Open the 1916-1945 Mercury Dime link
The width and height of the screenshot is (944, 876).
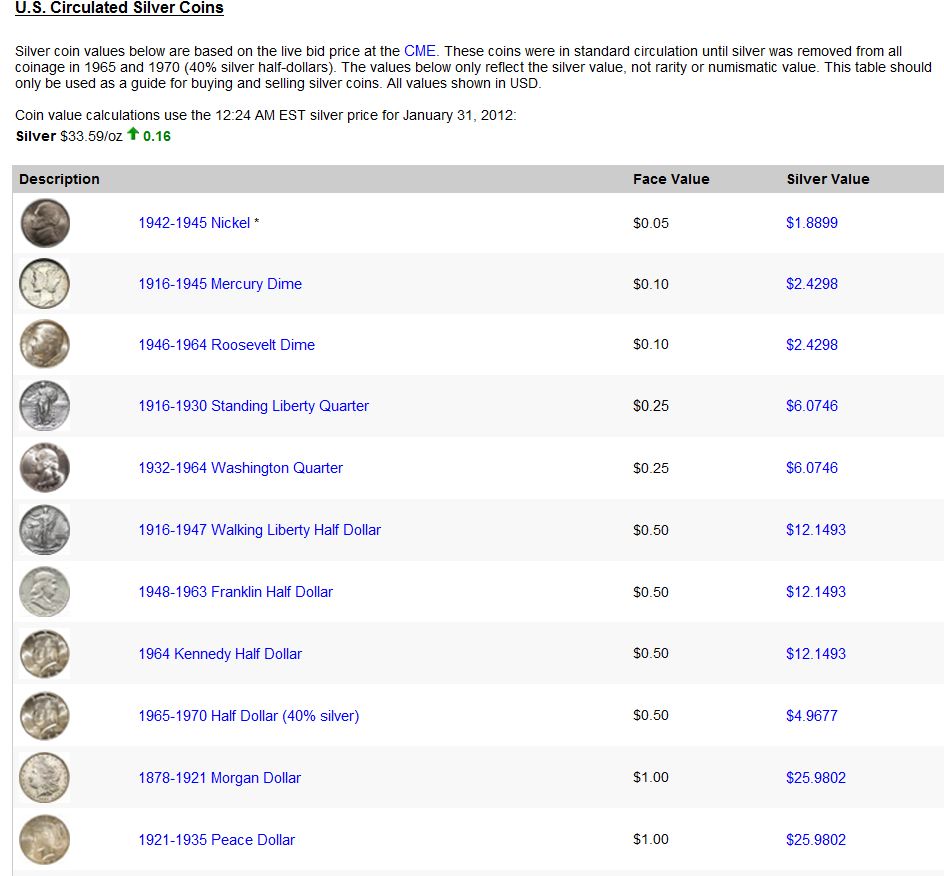[x=220, y=284]
